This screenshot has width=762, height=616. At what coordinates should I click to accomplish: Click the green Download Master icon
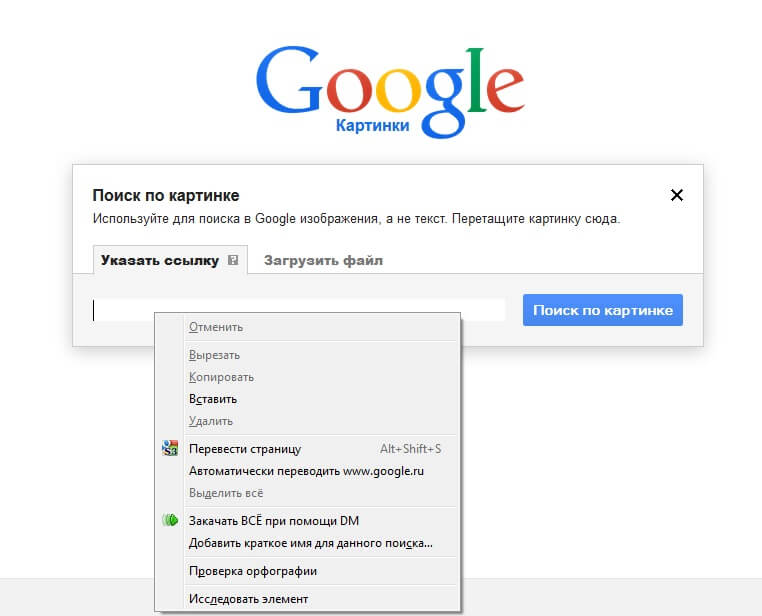click(170, 520)
